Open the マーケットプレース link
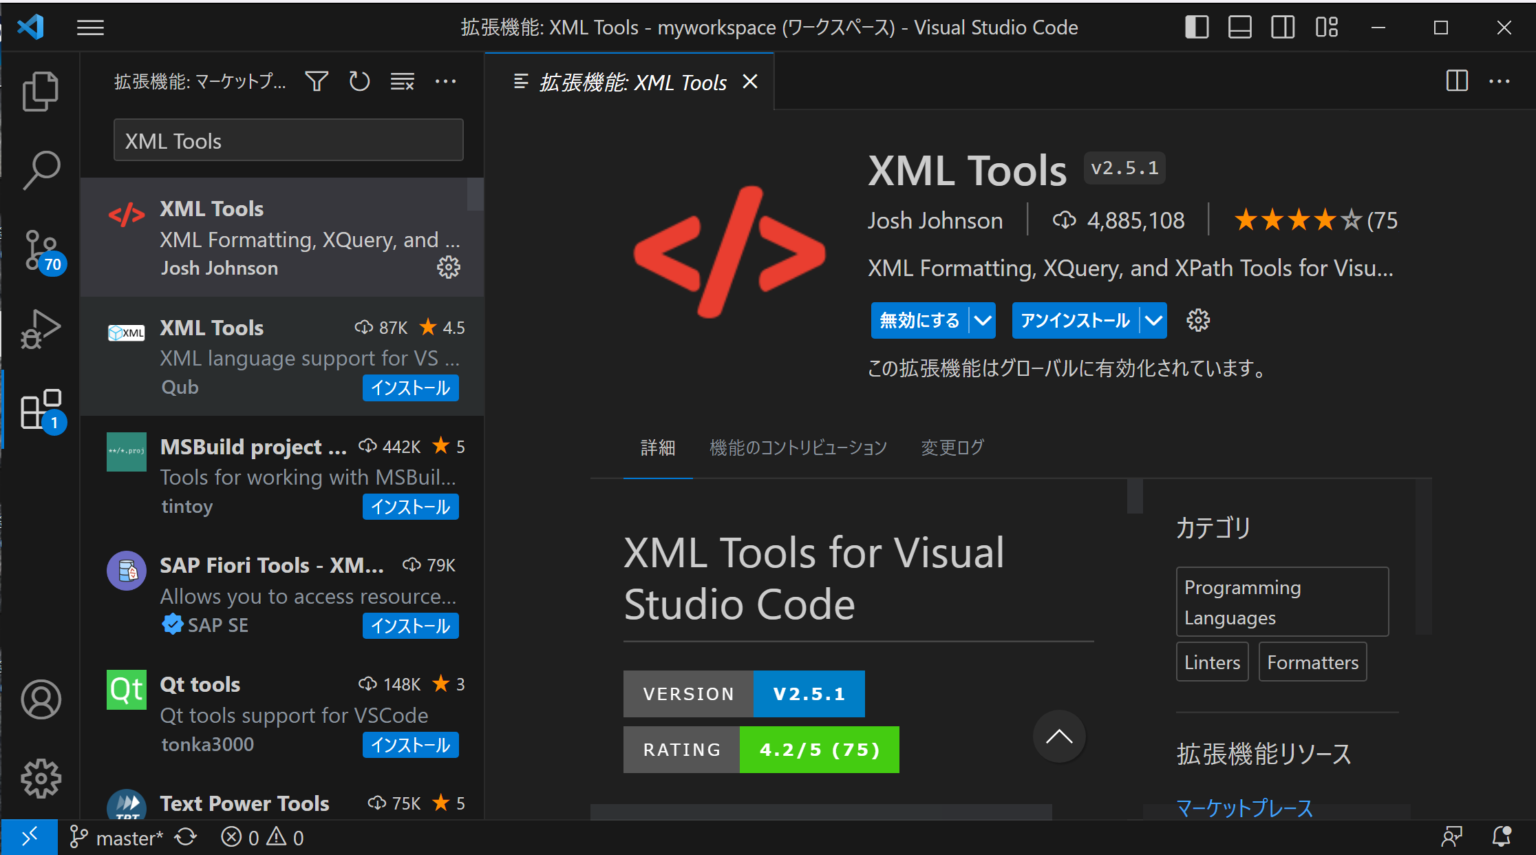Image resolution: width=1536 pixels, height=855 pixels. (1245, 808)
